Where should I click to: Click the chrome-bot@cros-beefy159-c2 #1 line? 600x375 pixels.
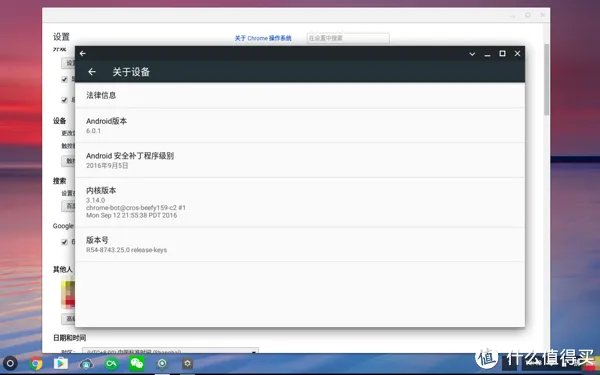[x=136, y=208]
